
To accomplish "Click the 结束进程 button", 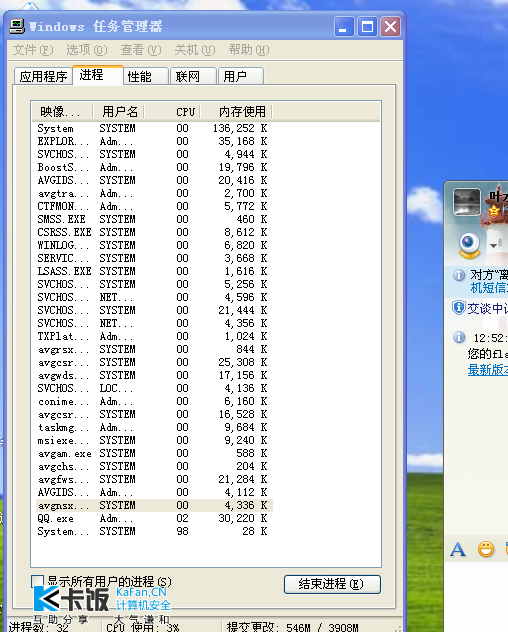I will coord(332,584).
